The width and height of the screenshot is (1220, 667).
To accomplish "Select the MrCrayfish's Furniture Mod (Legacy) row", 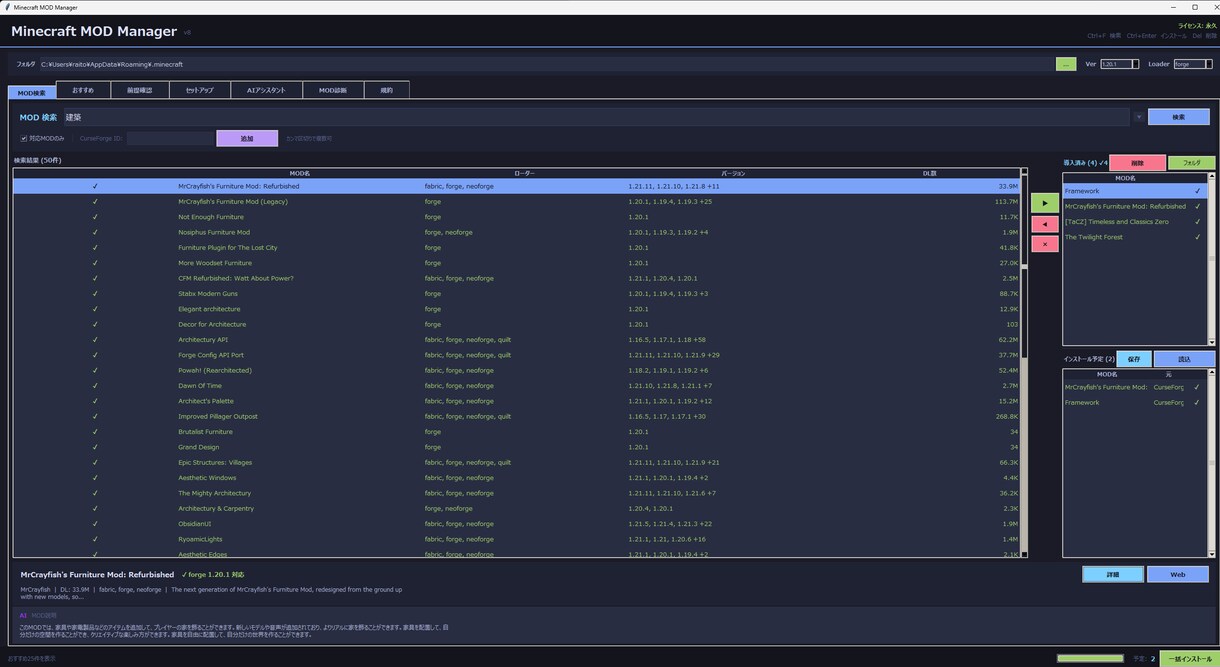I will [x=517, y=202].
